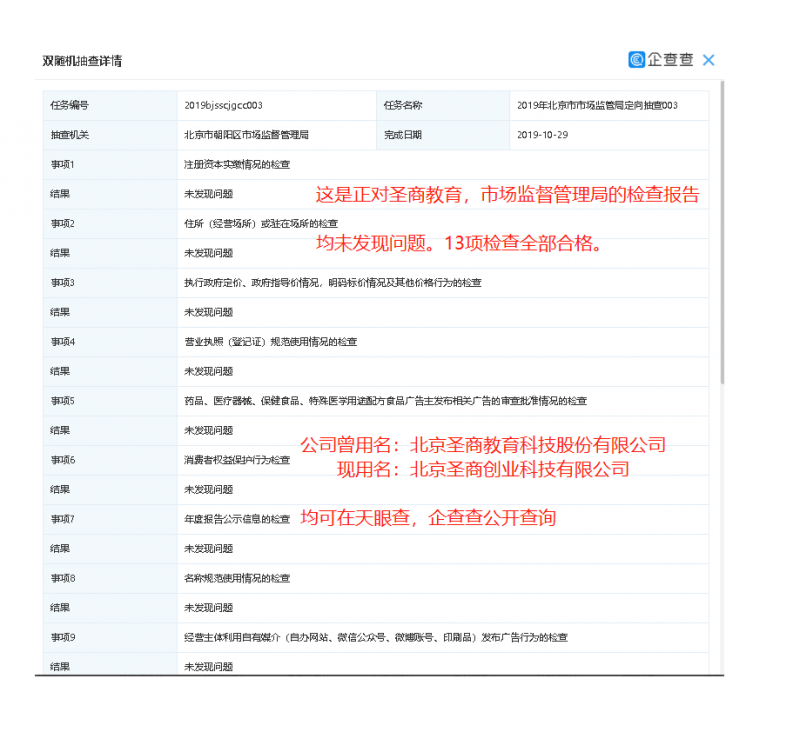
Task: Select completion date 2019-10-29
Action: [x=542, y=135]
